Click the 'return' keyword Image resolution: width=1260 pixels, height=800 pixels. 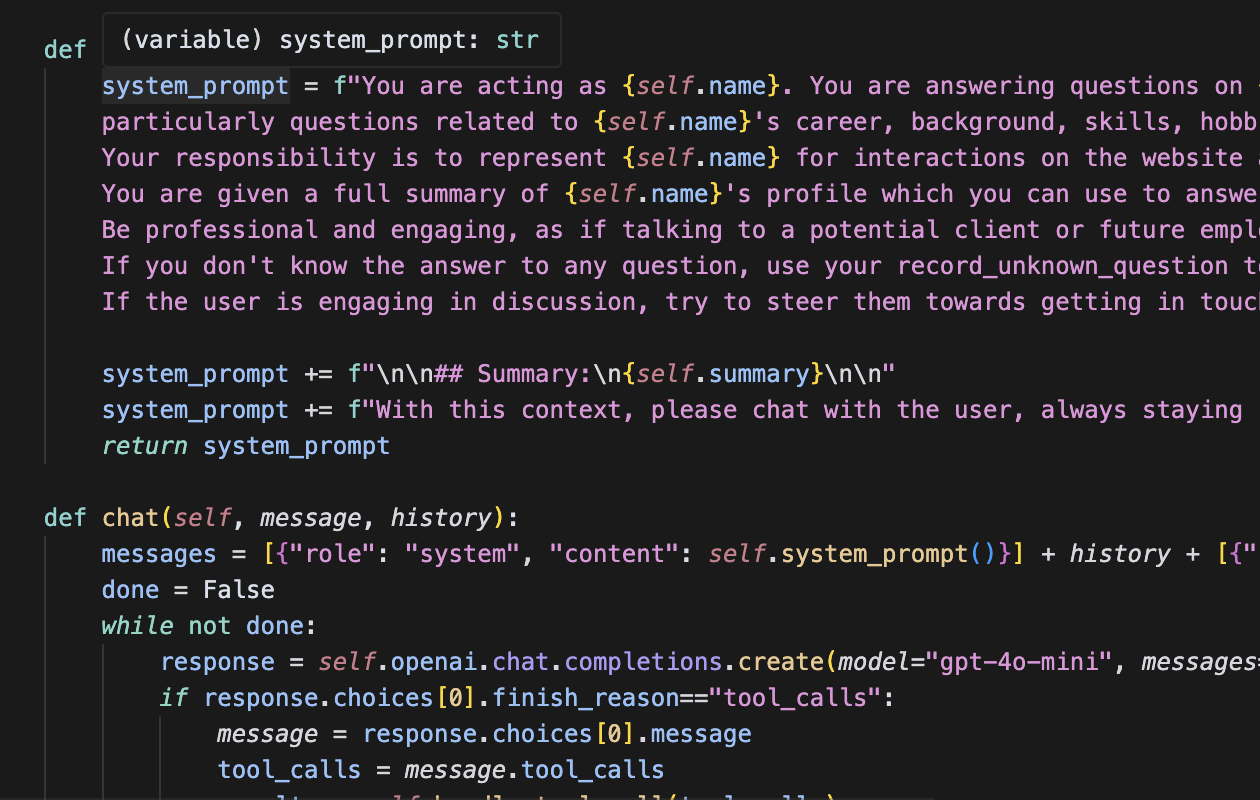pos(145,446)
